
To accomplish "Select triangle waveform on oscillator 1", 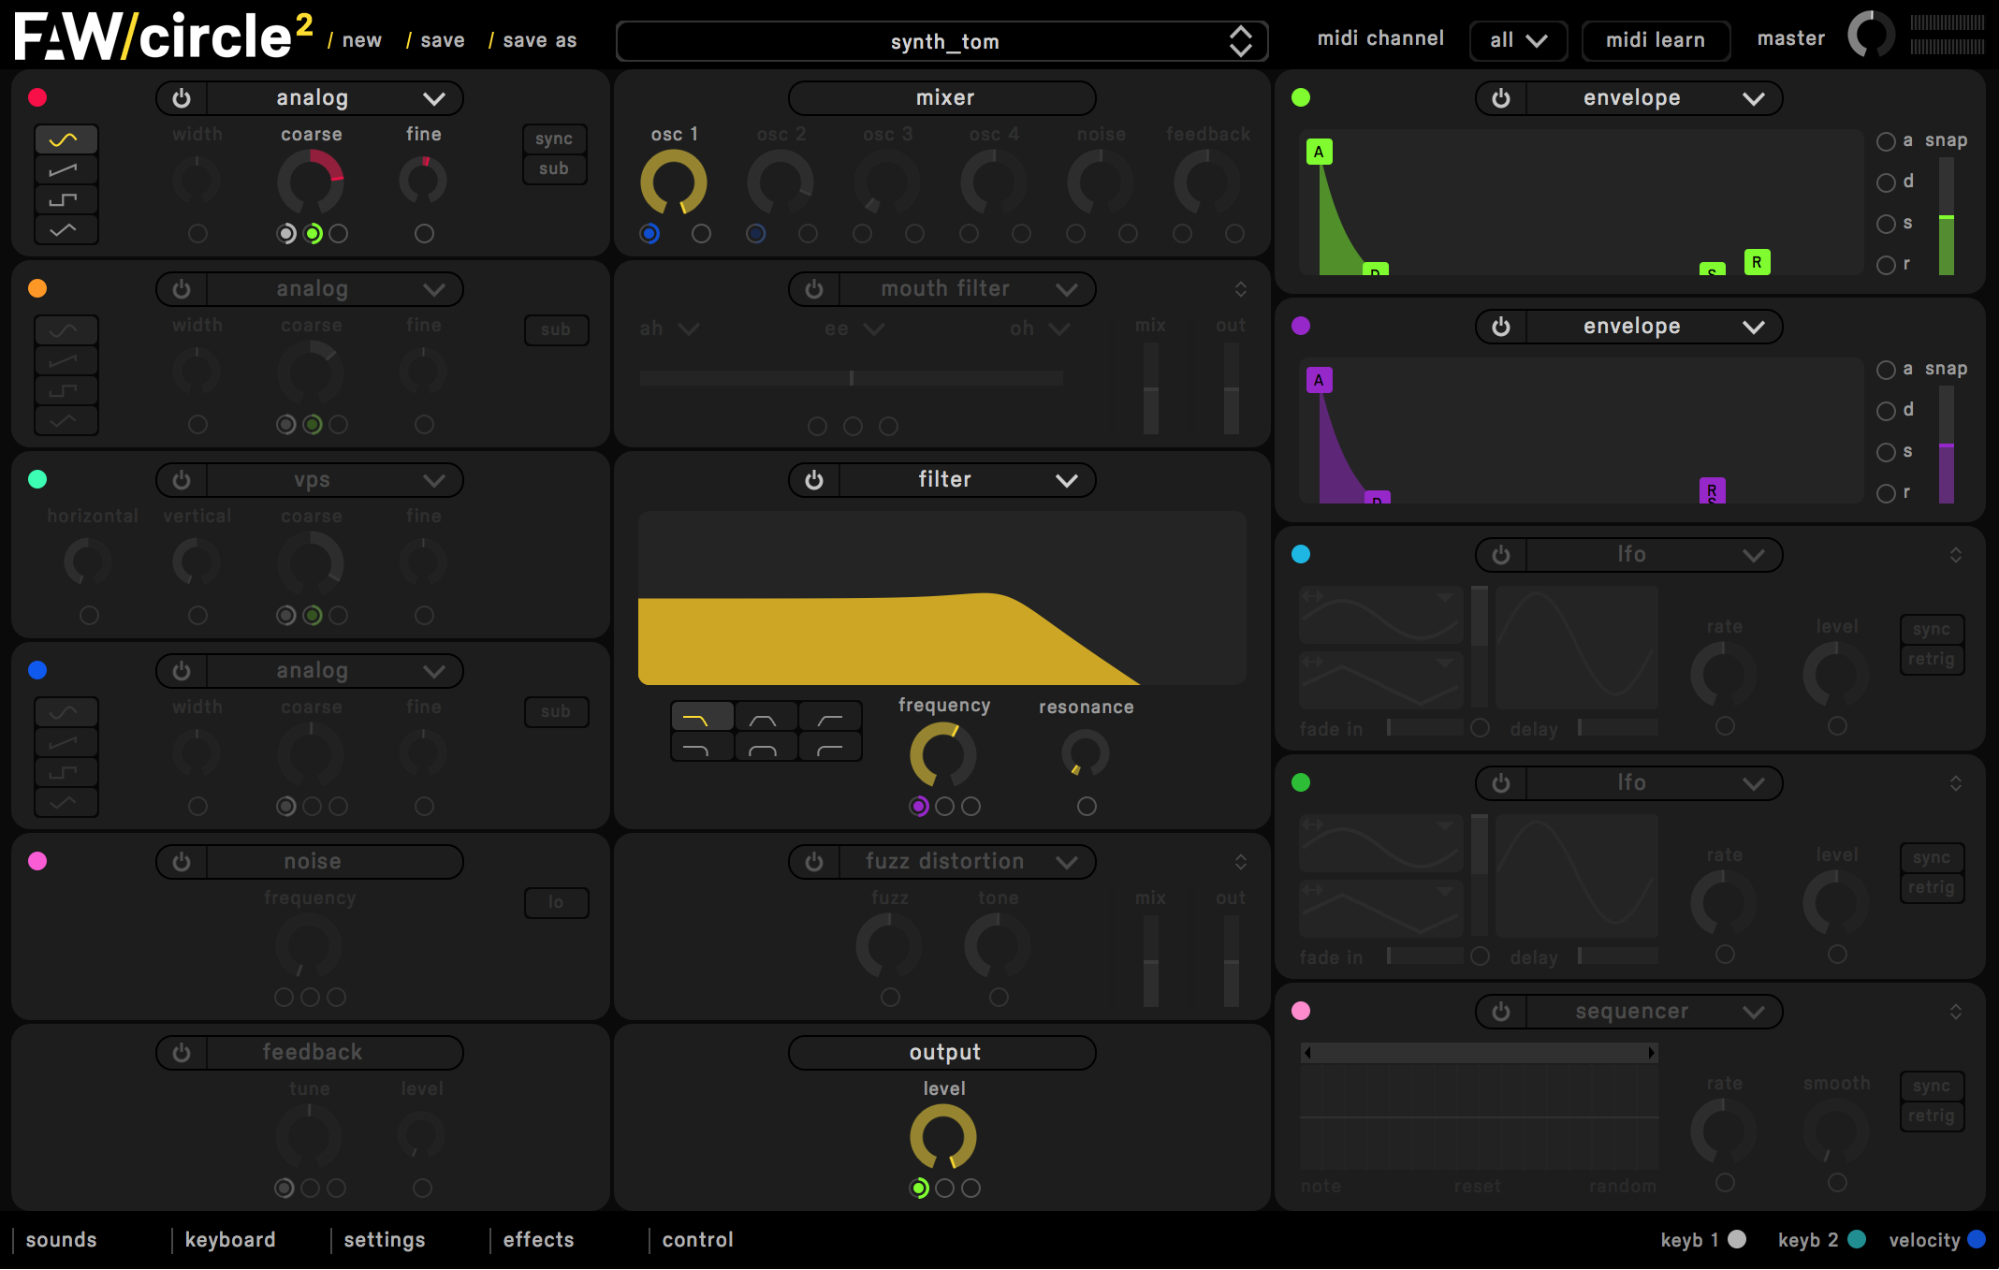I will (66, 230).
